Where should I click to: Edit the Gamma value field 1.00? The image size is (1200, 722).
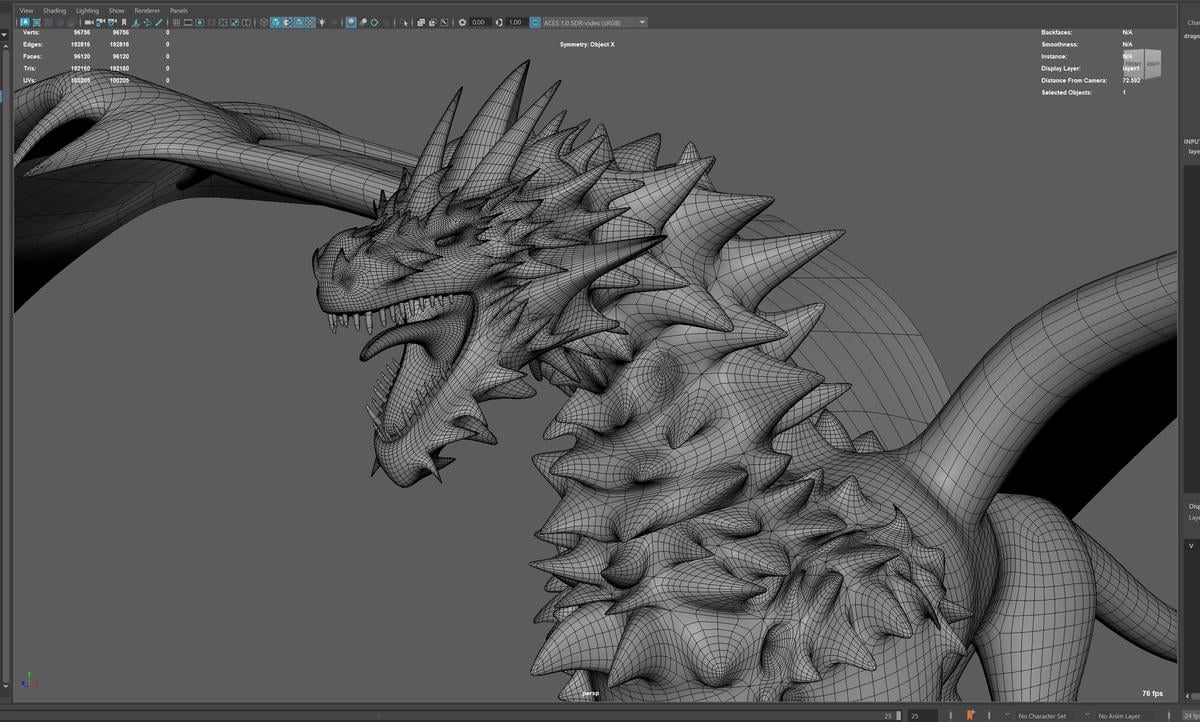tap(515, 22)
